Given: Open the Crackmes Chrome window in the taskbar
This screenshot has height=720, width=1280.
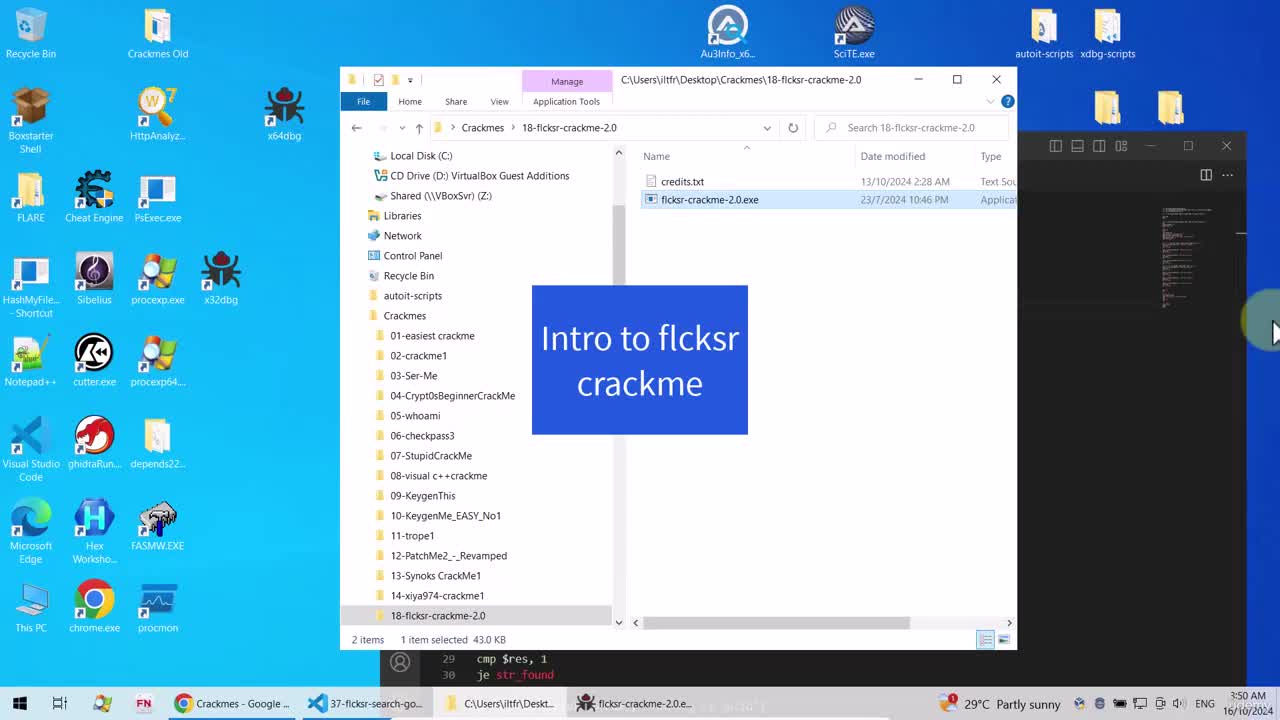Looking at the screenshot, I should 233,704.
